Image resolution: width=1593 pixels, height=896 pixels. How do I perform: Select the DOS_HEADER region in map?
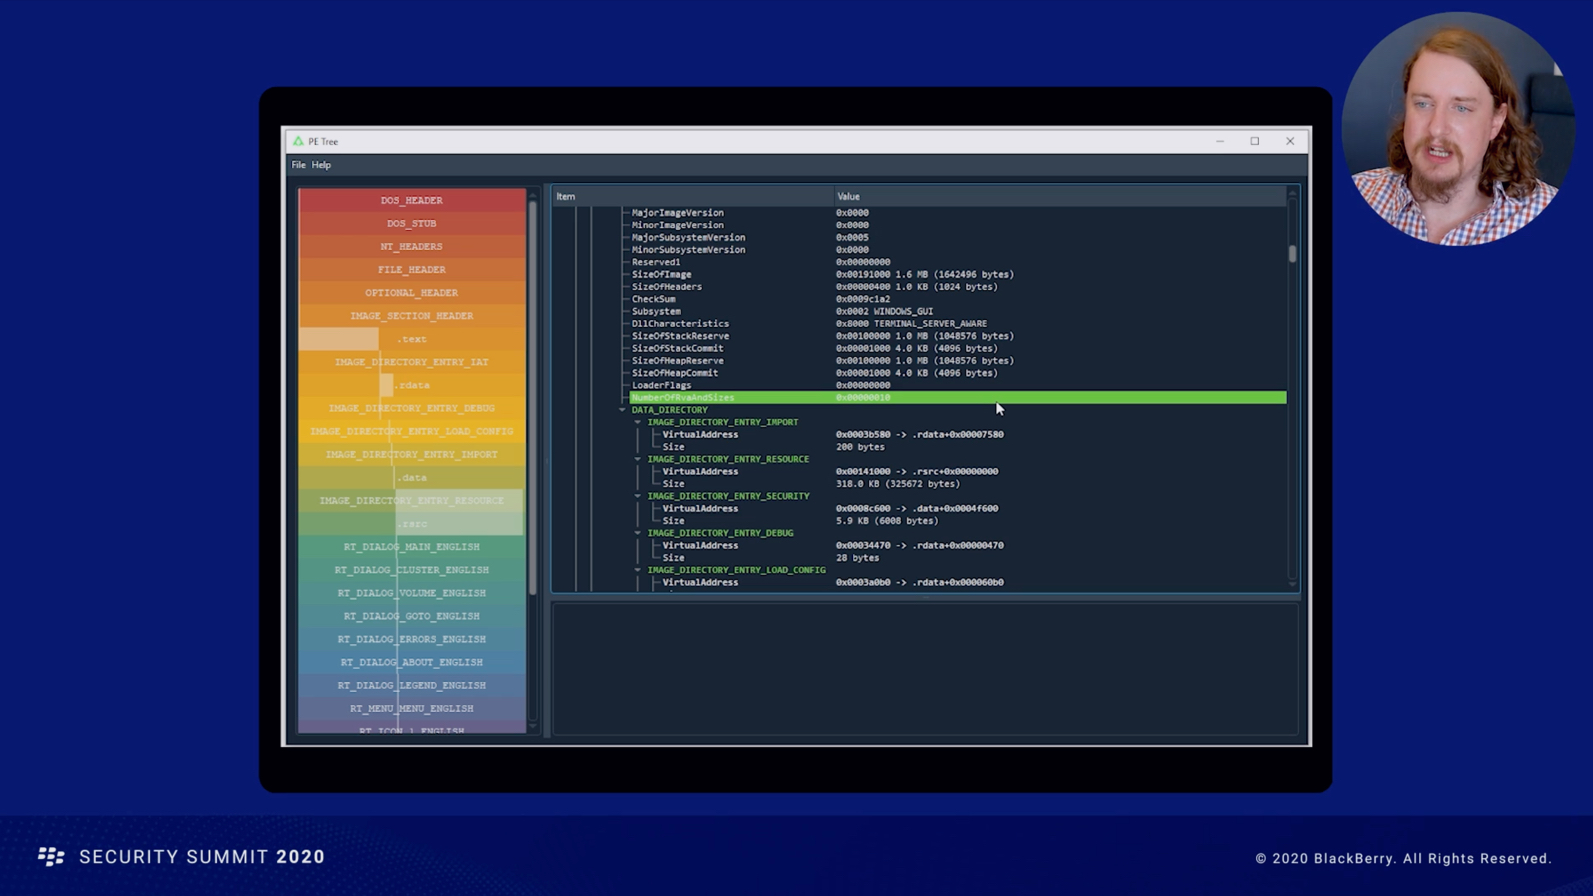(411, 200)
